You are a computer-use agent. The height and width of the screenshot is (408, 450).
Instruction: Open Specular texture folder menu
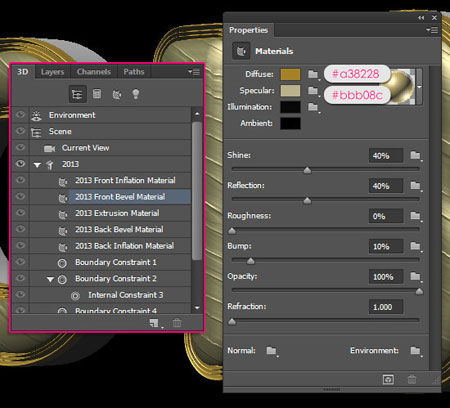313,90
